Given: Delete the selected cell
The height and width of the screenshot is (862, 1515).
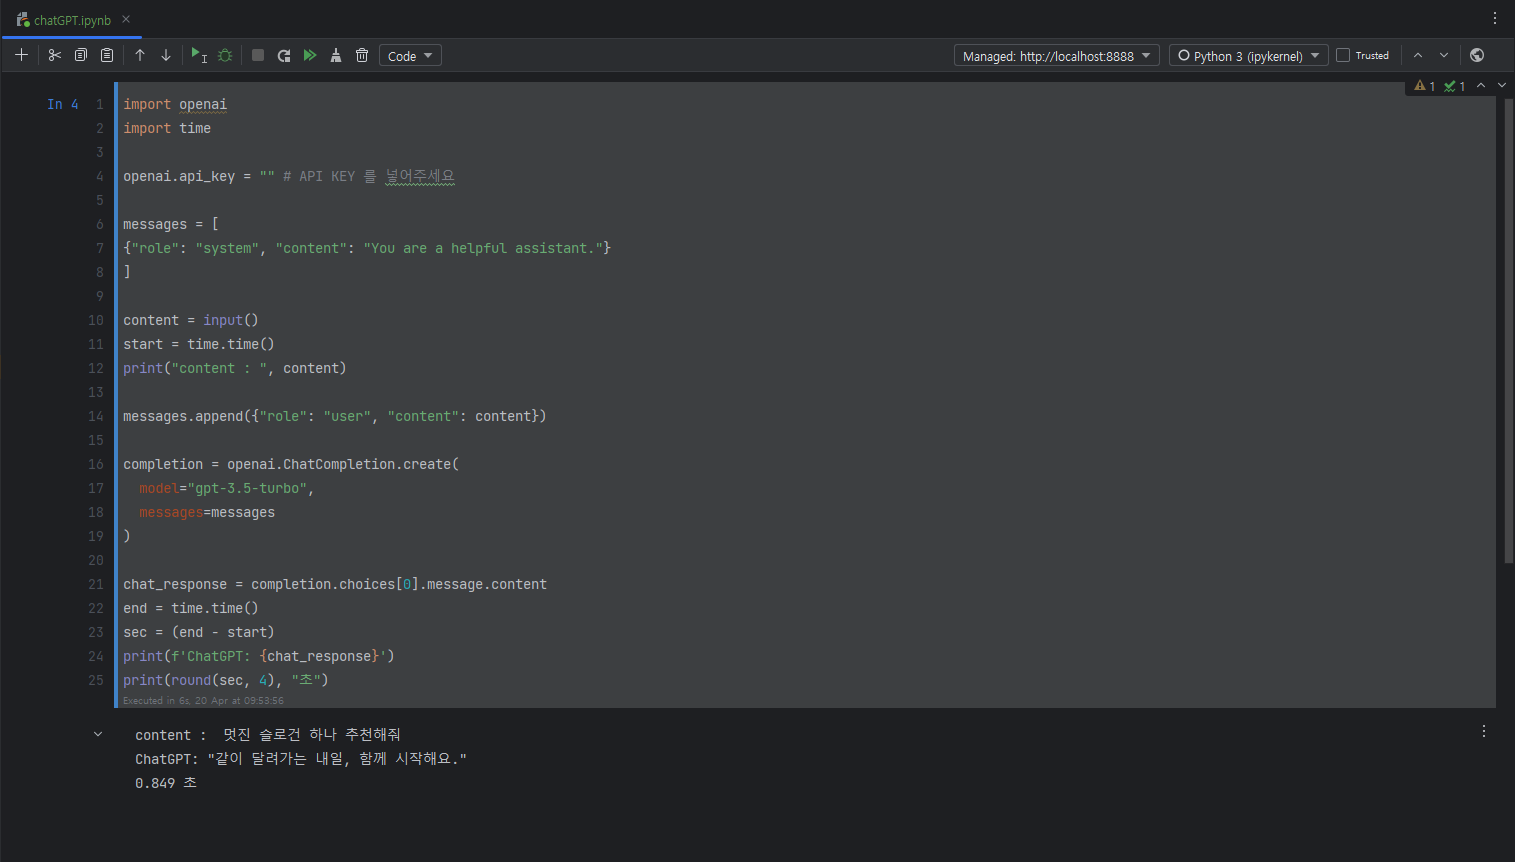Looking at the screenshot, I should point(362,55).
